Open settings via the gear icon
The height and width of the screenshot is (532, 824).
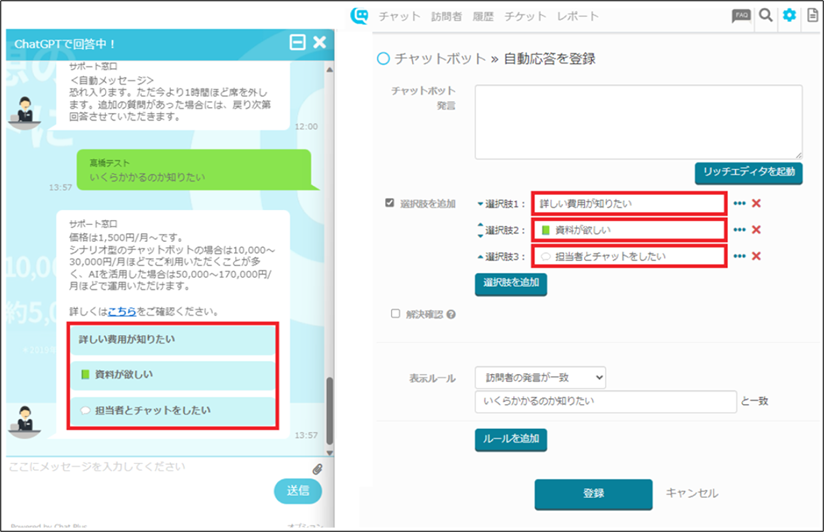click(789, 15)
